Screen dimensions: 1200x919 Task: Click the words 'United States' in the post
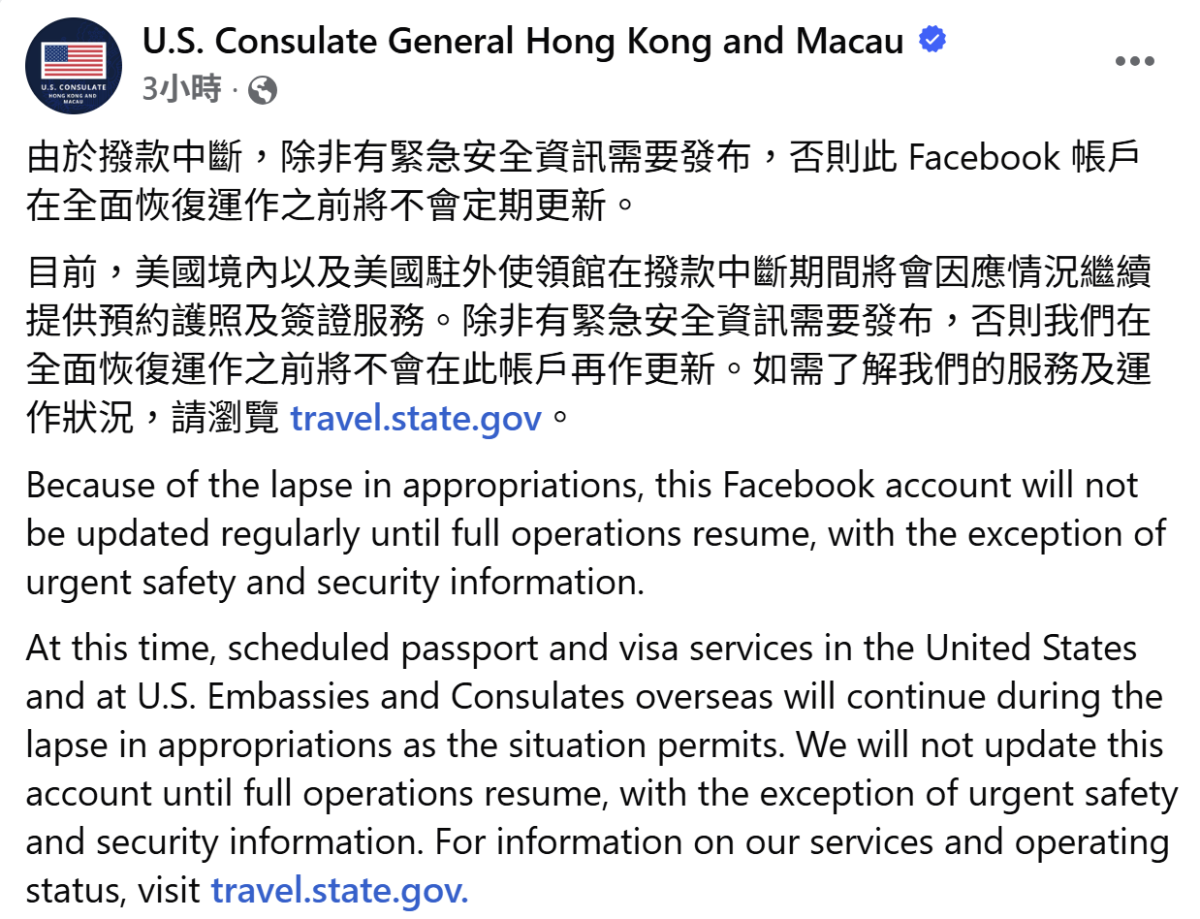(x=1030, y=648)
